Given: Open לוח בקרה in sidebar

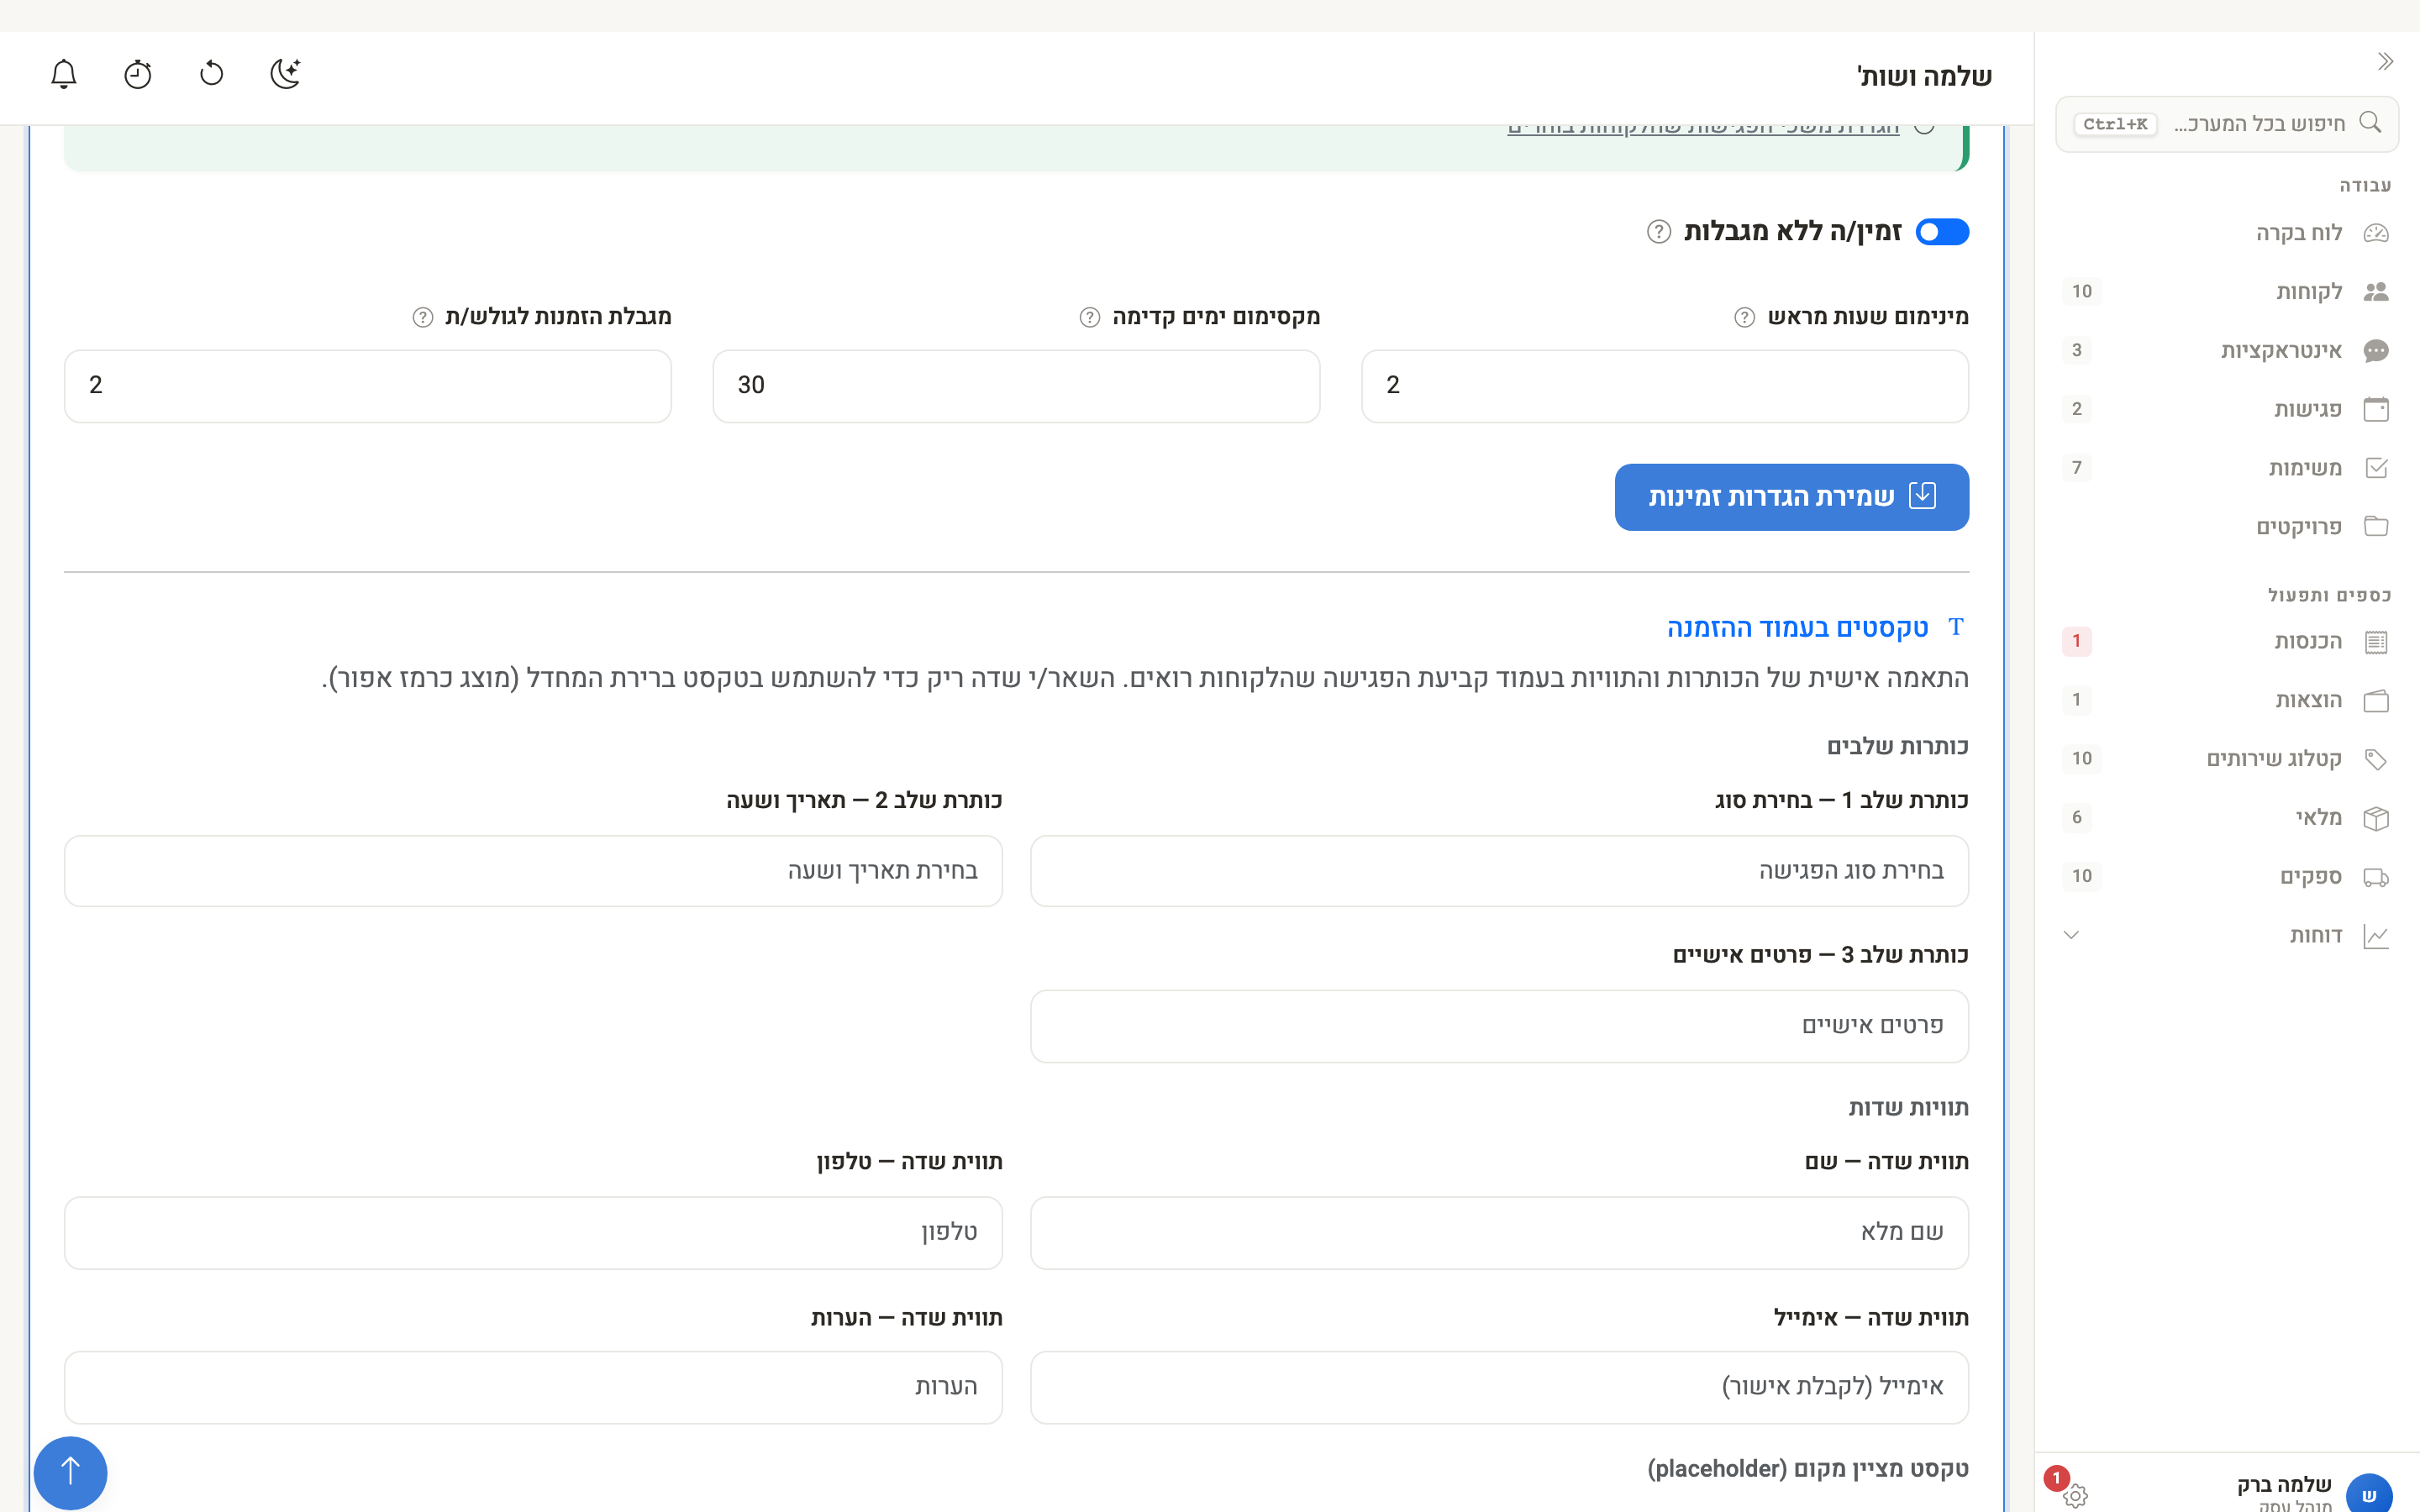Looking at the screenshot, I should click(2227, 233).
